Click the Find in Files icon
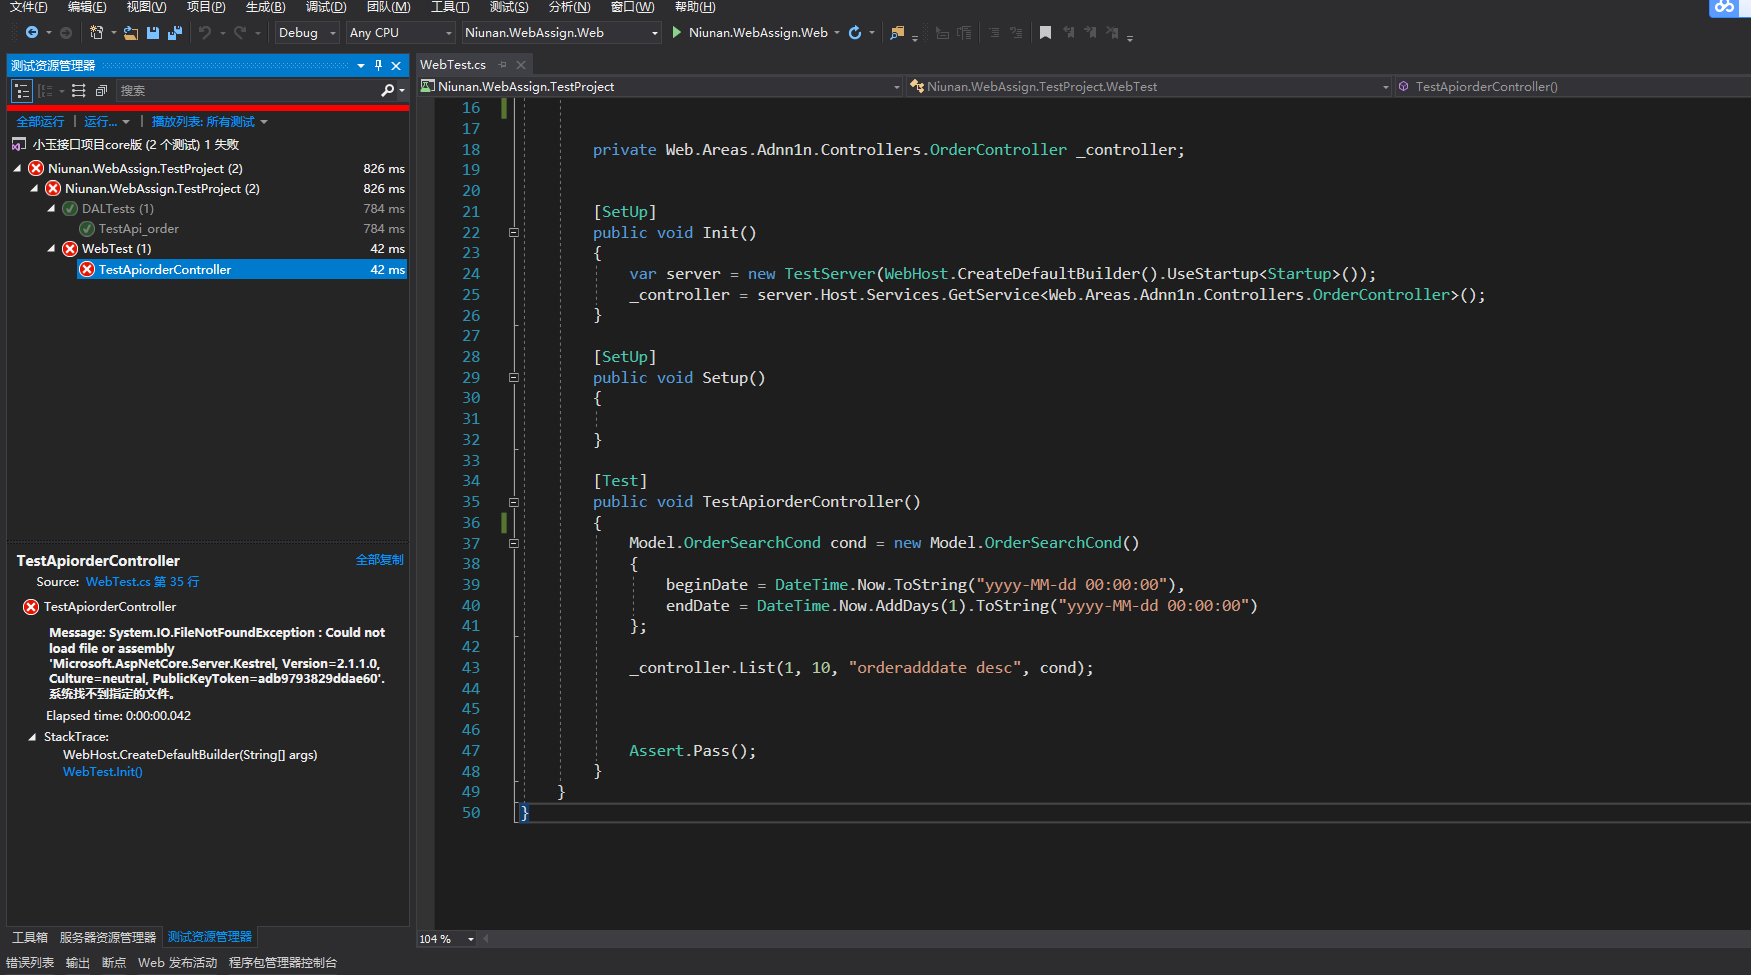The image size is (1751, 975). click(897, 33)
